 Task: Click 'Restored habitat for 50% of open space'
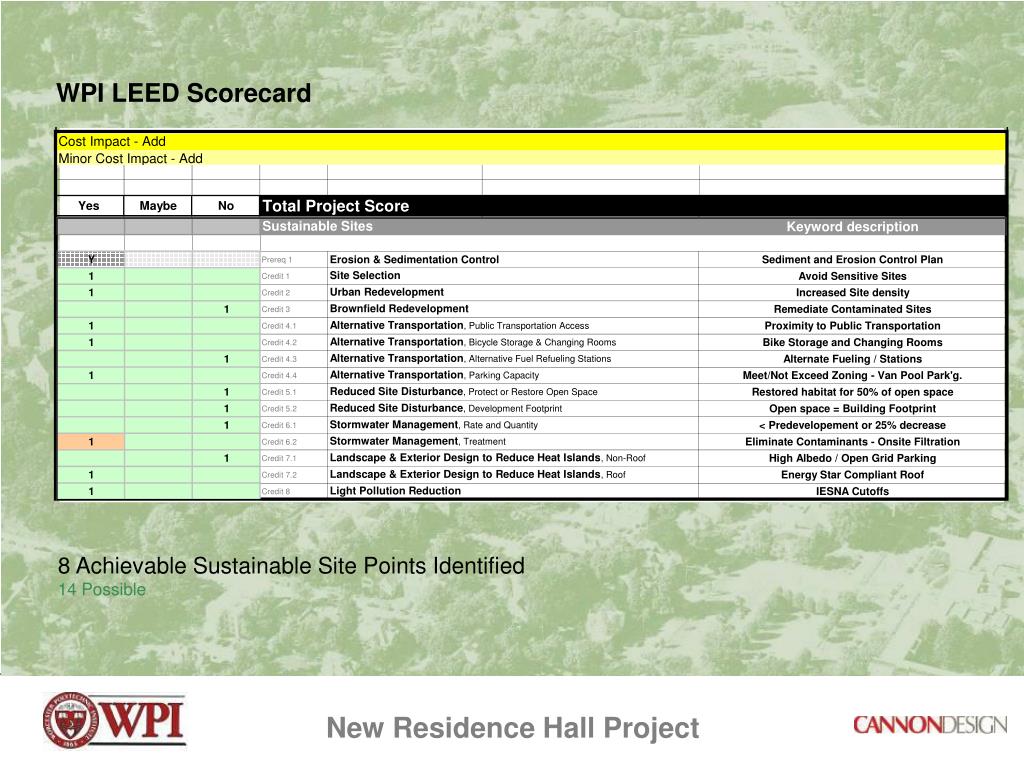tap(852, 392)
